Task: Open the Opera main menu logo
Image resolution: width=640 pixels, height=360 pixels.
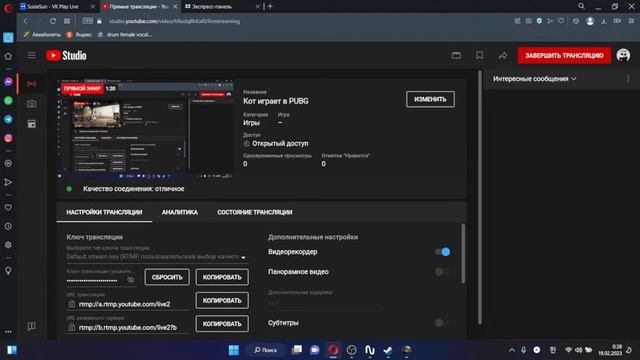Action: tap(8, 8)
